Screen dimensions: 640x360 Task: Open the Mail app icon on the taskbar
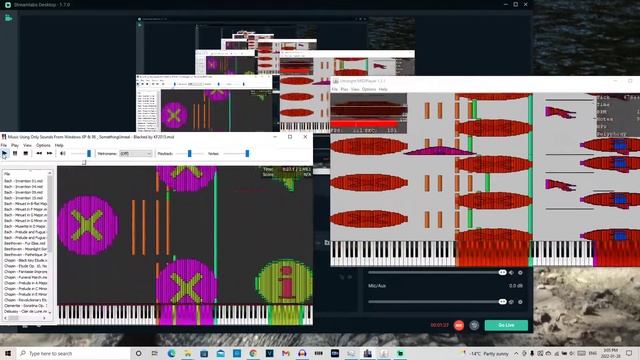point(220,353)
